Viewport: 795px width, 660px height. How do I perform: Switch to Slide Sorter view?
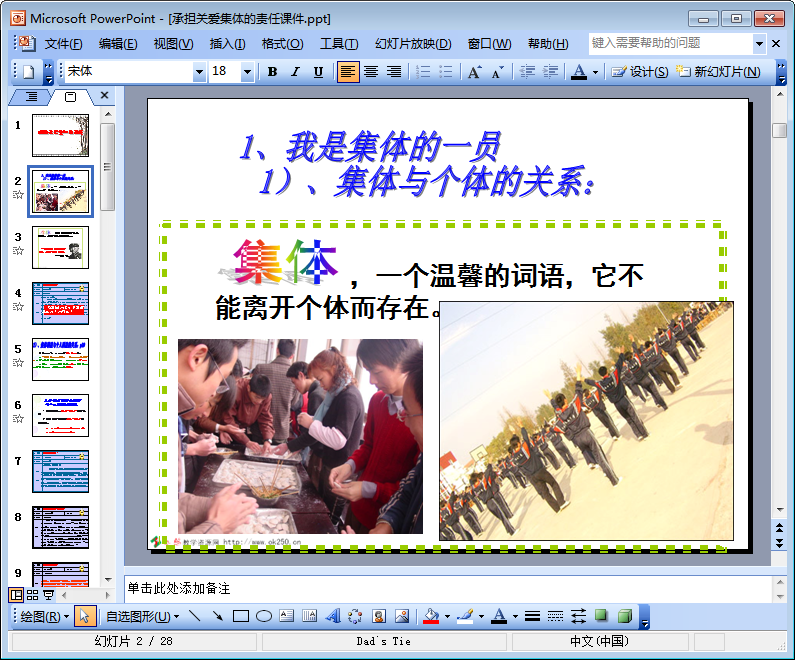32,595
